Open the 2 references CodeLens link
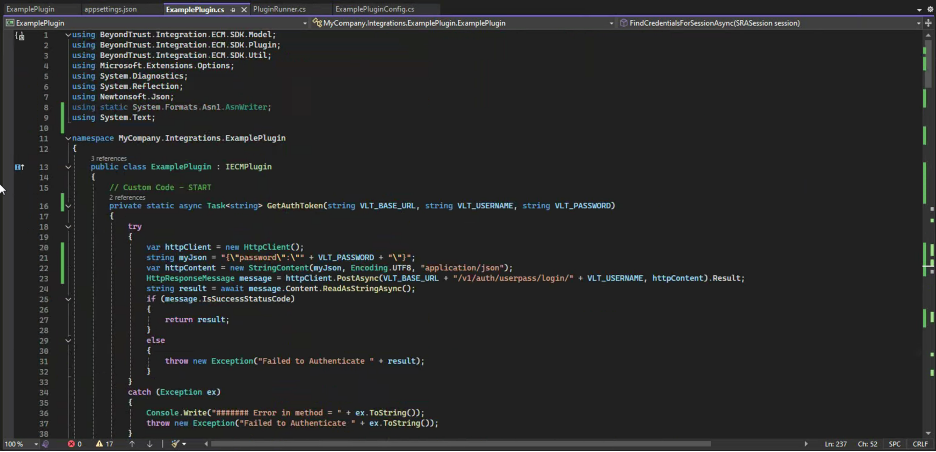This screenshot has height=452, width=936. pyautogui.click(x=127, y=198)
